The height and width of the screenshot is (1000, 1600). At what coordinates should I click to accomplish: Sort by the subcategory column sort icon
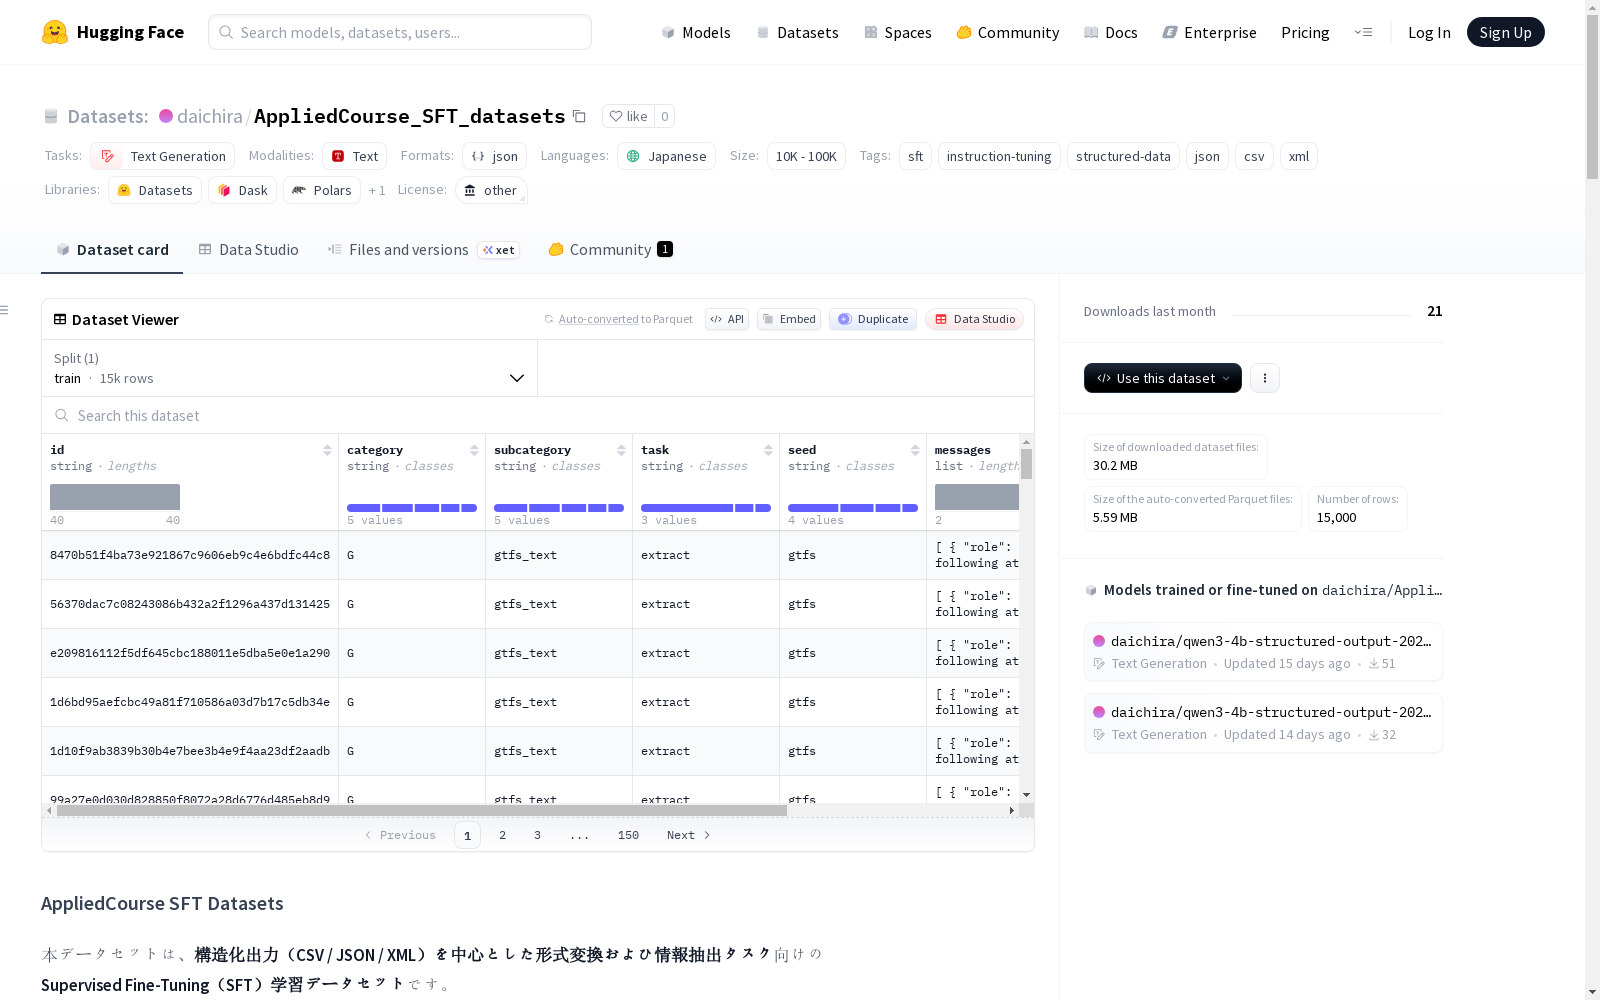(x=621, y=450)
